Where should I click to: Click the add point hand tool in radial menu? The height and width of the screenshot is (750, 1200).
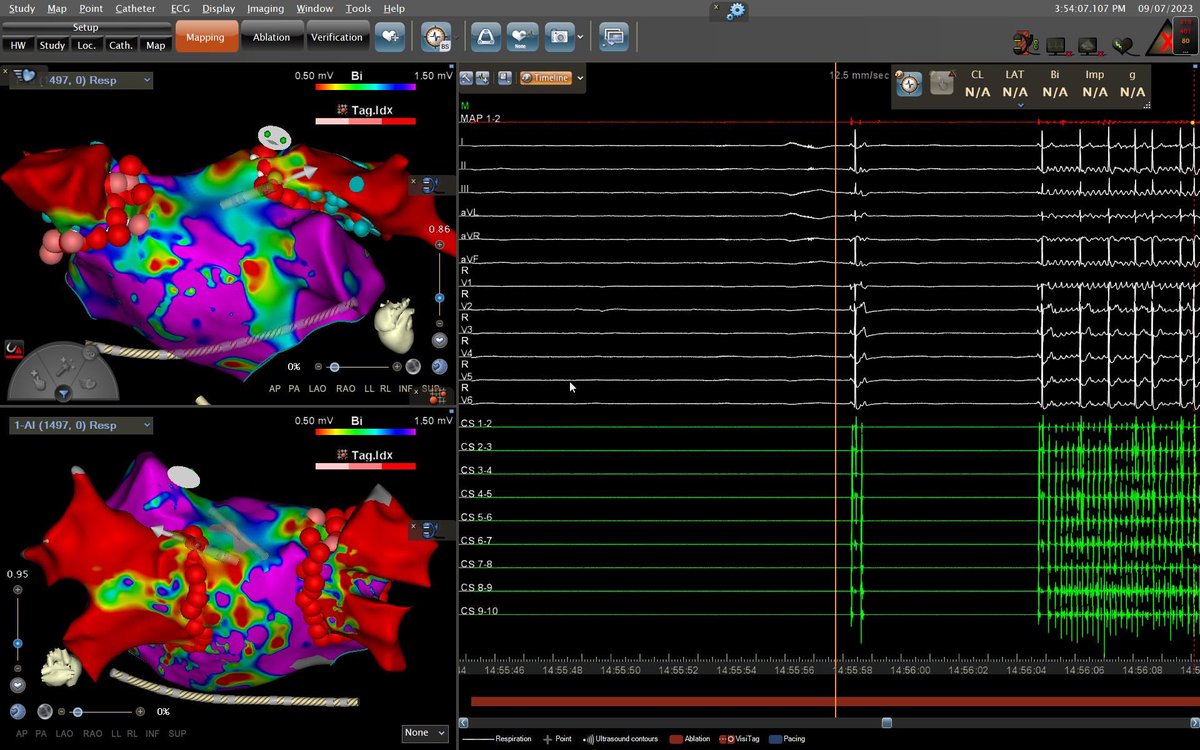point(36,380)
